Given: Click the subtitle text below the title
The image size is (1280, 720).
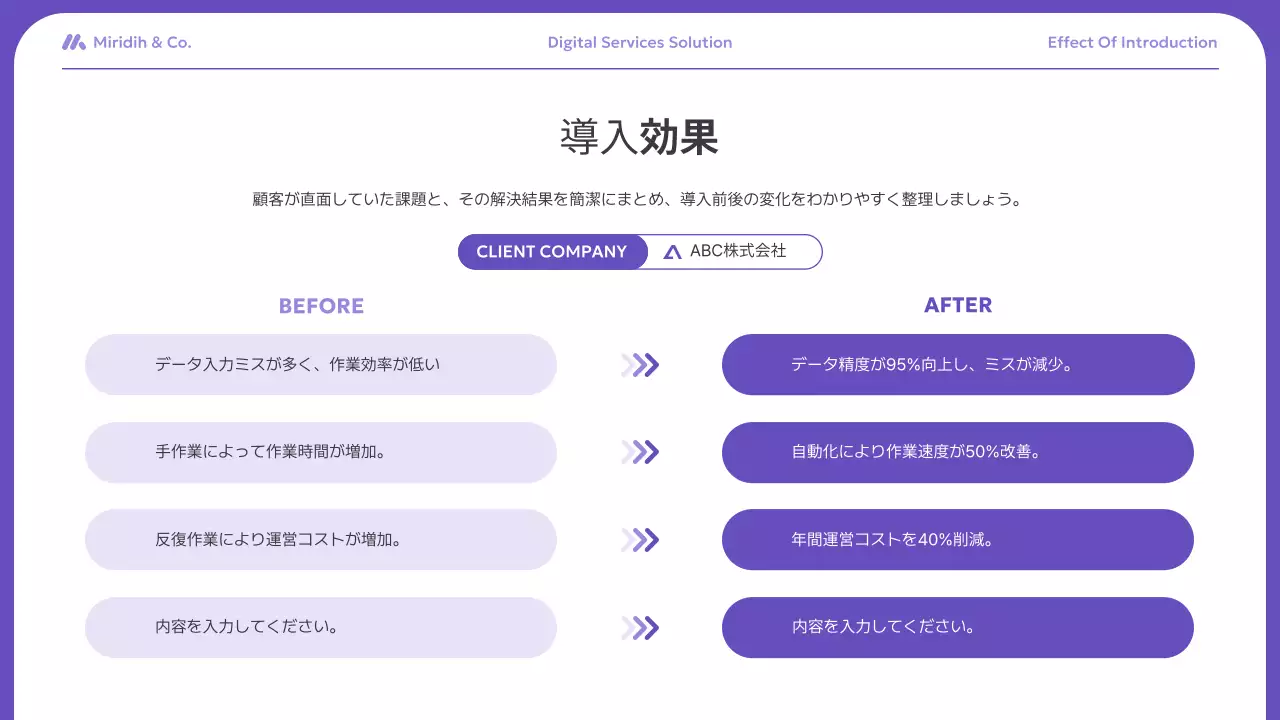Looking at the screenshot, I should click(639, 198).
